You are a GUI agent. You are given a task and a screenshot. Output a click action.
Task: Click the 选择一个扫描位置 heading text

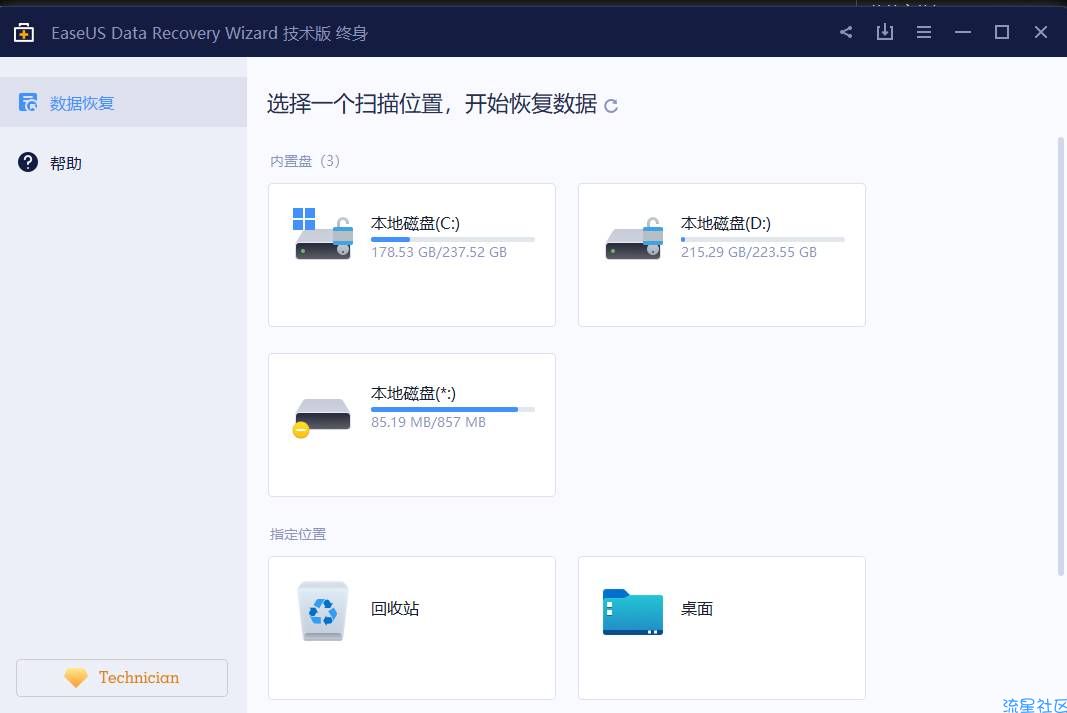[x=432, y=103]
